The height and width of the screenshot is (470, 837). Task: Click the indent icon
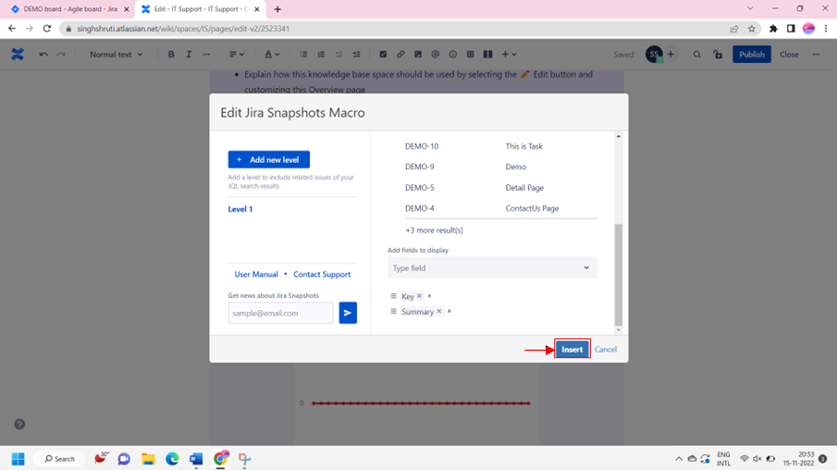(356, 54)
